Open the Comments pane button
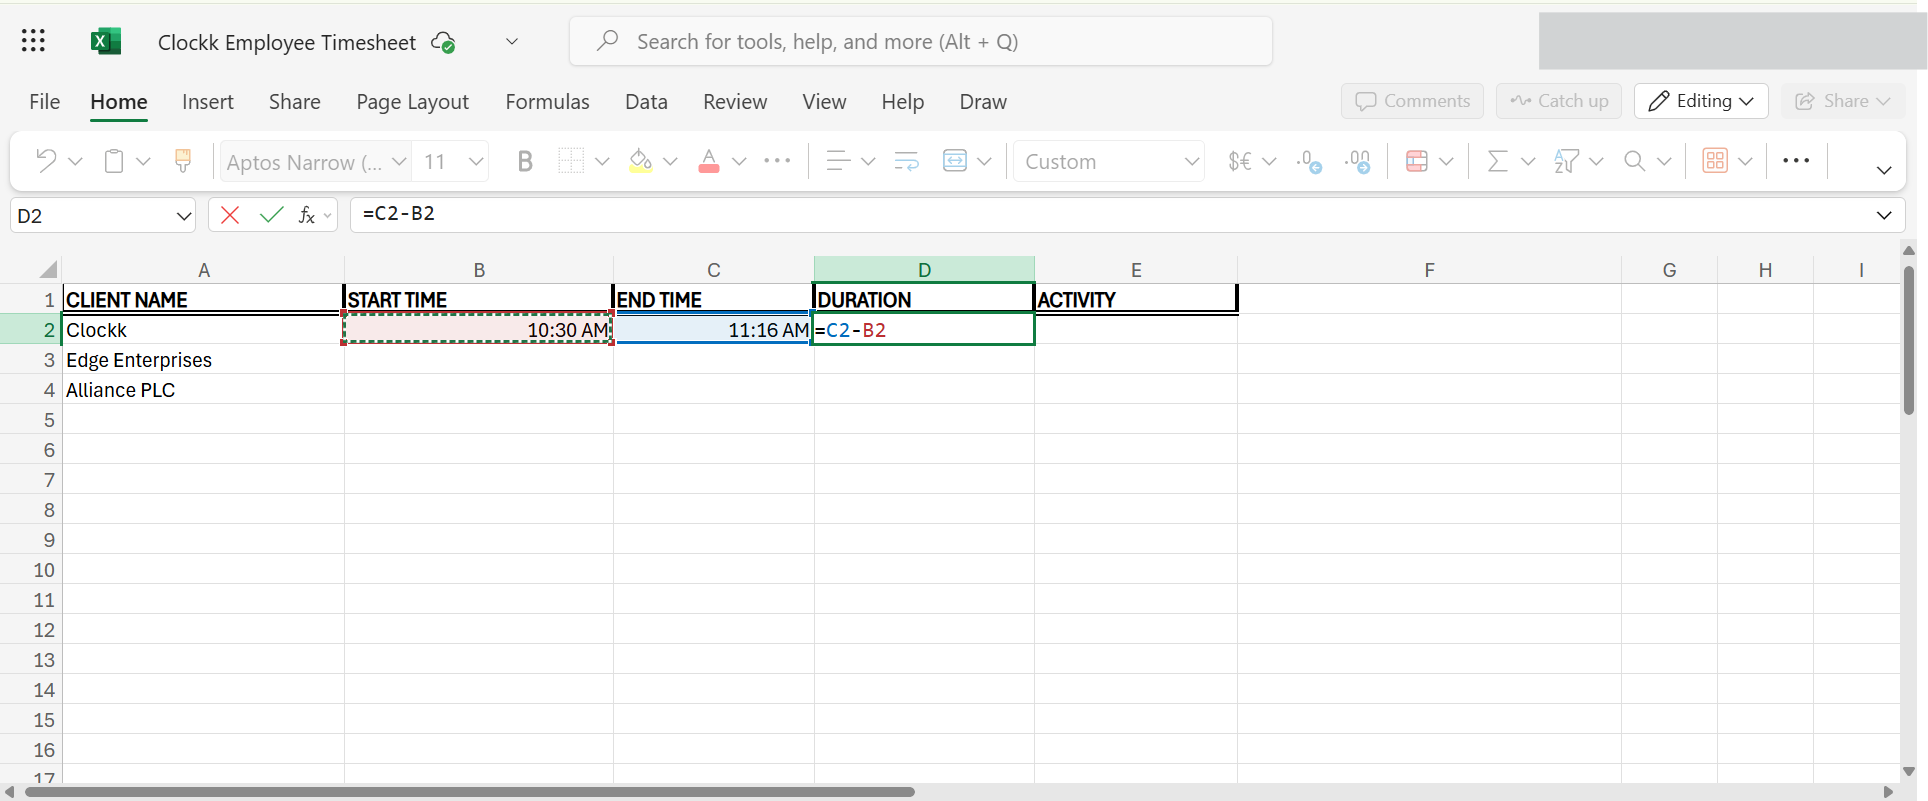Image resolution: width=1928 pixels, height=801 pixels. pos(1412,101)
